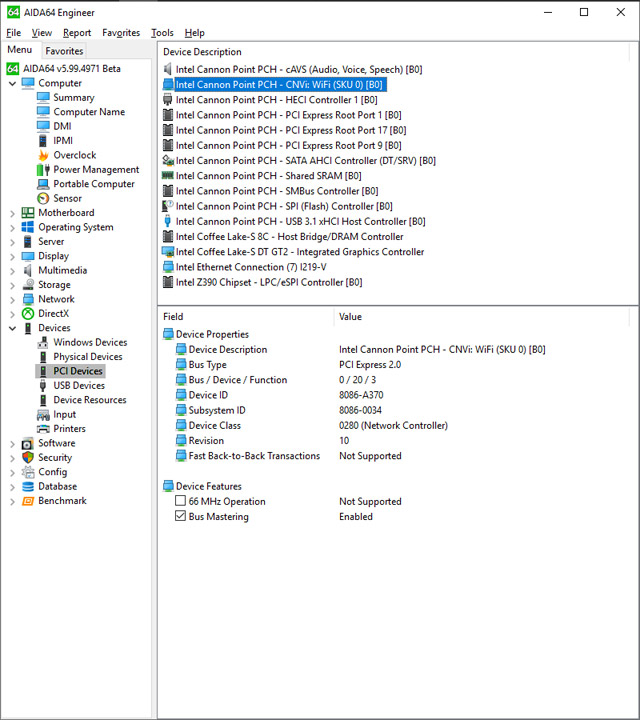This screenshot has width=640, height=720.
Task: Click the USB 3.1 xHCI controller icon
Action: click(x=168, y=221)
